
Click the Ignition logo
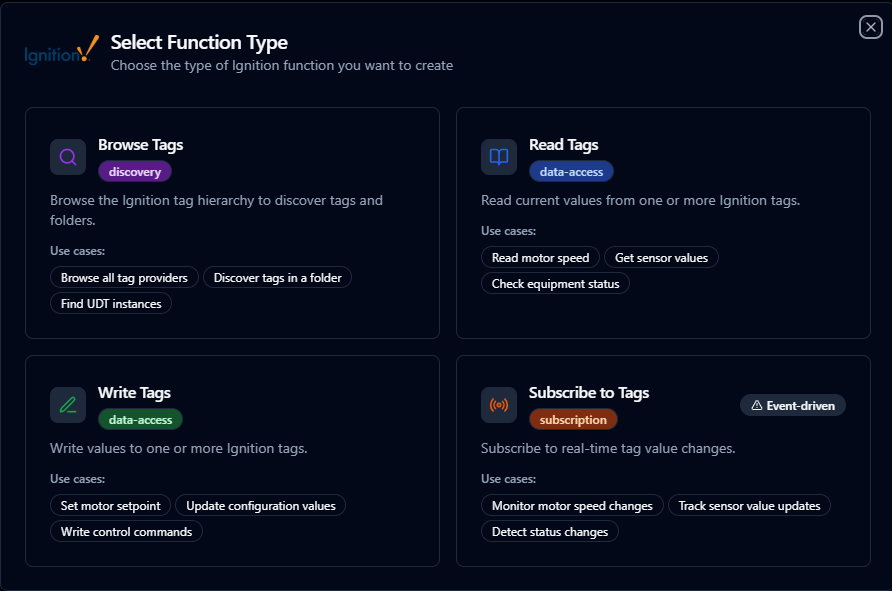[61, 52]
